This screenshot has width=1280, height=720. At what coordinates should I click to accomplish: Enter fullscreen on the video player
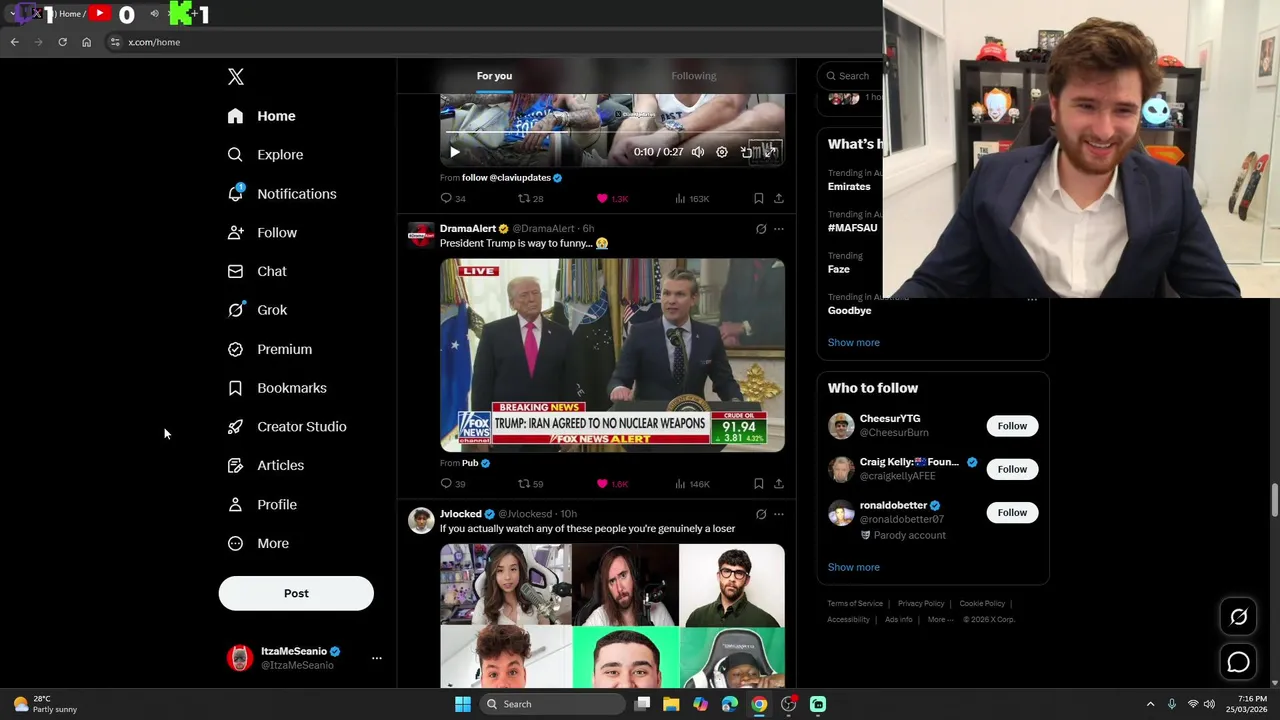770,152
